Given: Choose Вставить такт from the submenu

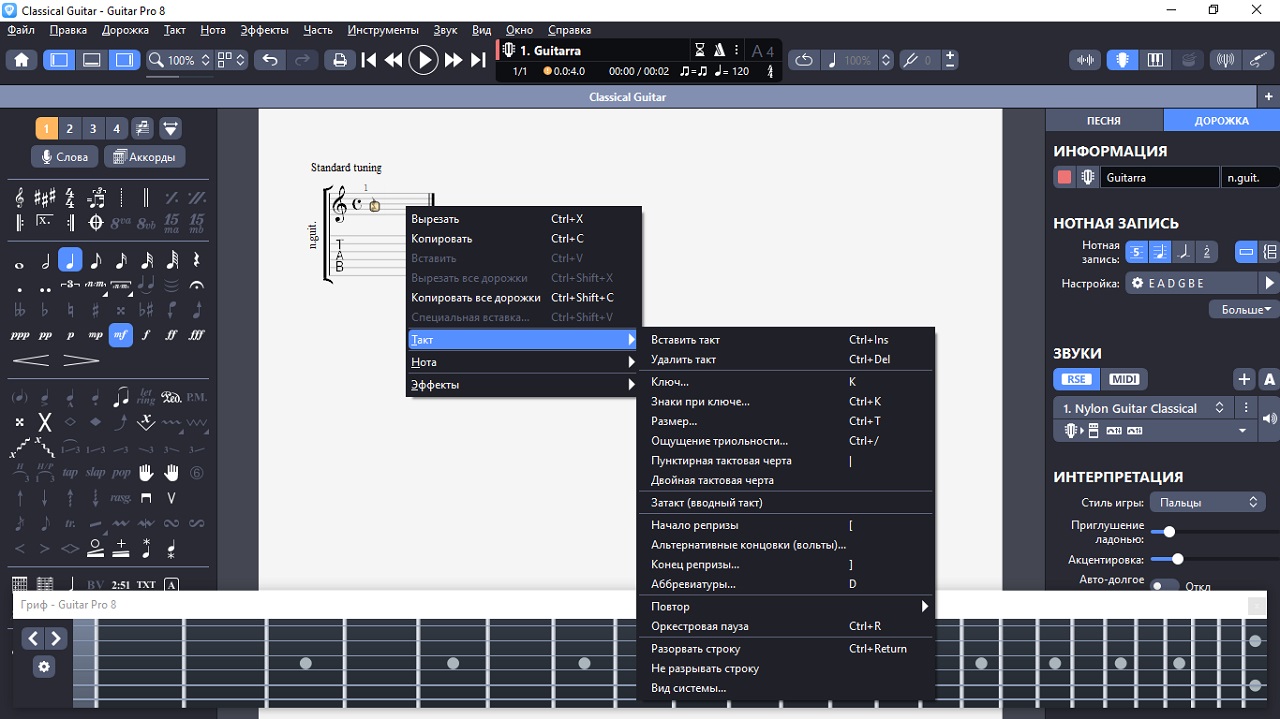Looking at the screenshot, I should pos(685,340).
